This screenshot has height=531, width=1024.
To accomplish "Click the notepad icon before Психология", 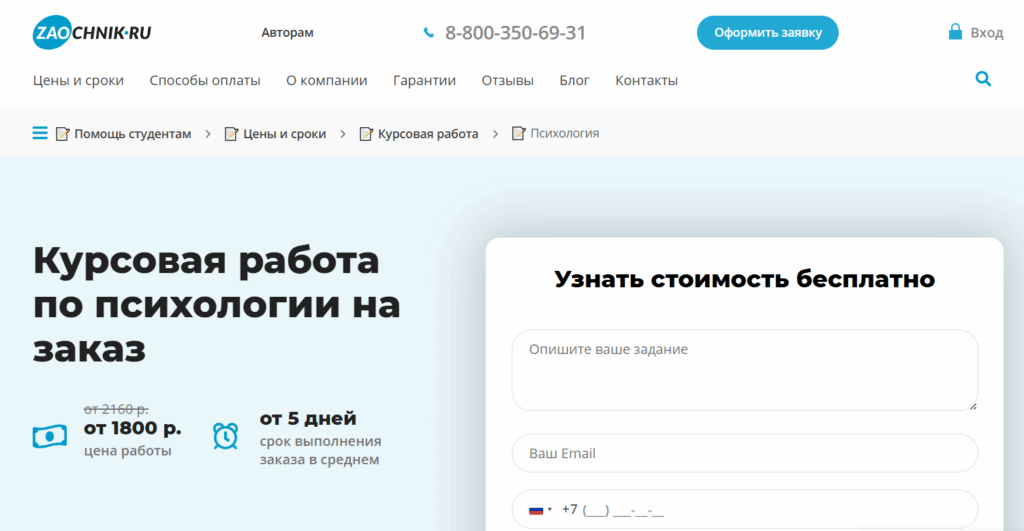I will 519,133.
